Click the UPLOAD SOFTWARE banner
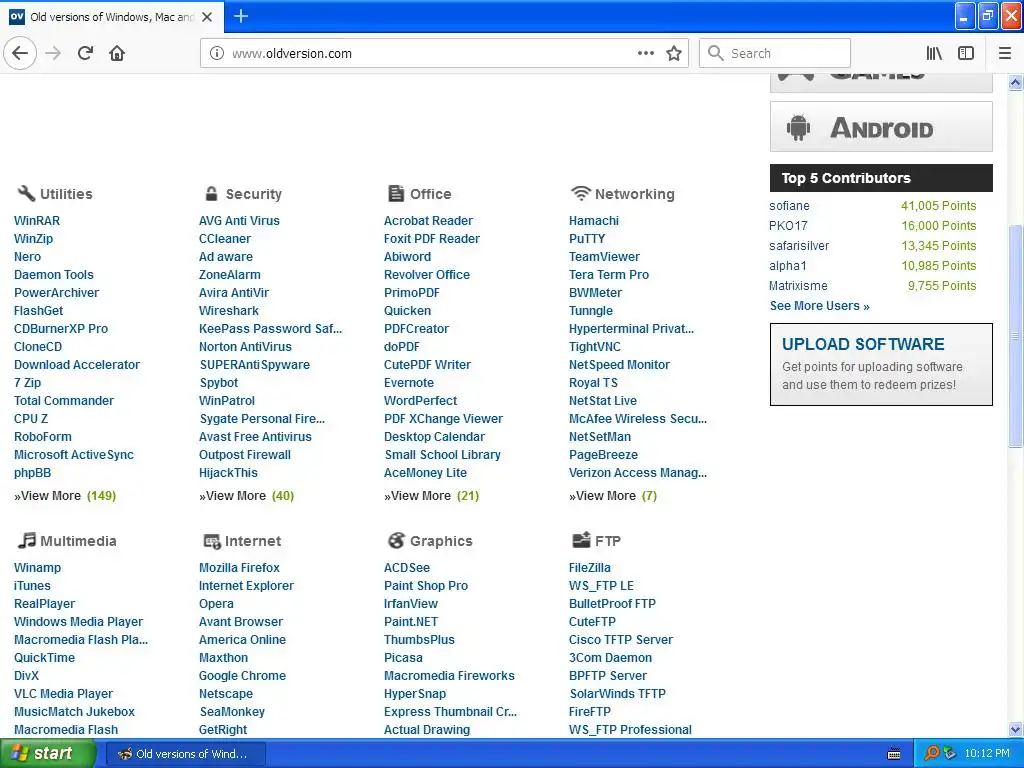Screen dimensions: 1024x768 tap(881, 364)
